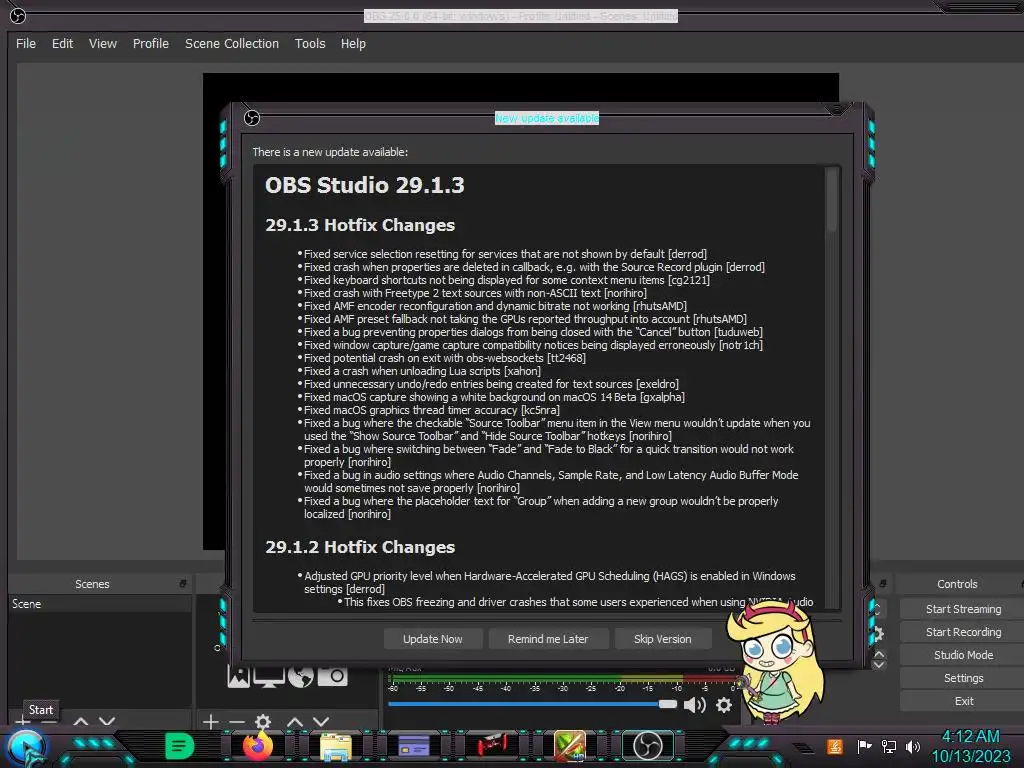
Task: Click Remind me Later button
Action: 548,639
